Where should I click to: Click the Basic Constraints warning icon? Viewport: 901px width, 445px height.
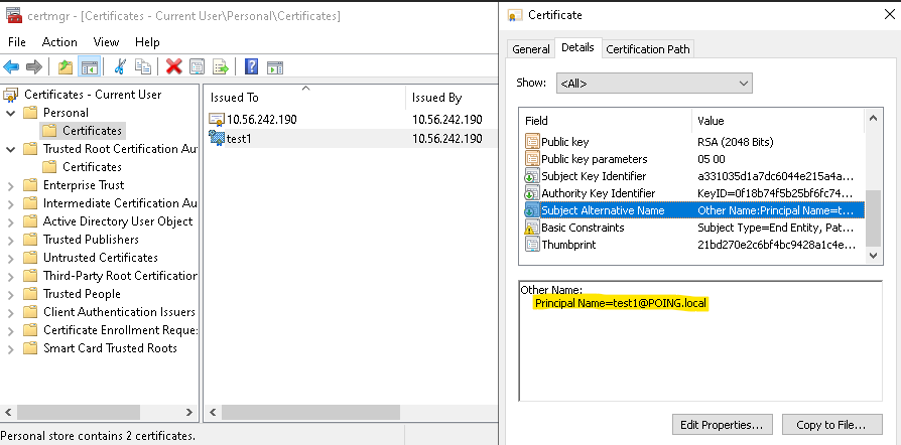coord(532,228)
